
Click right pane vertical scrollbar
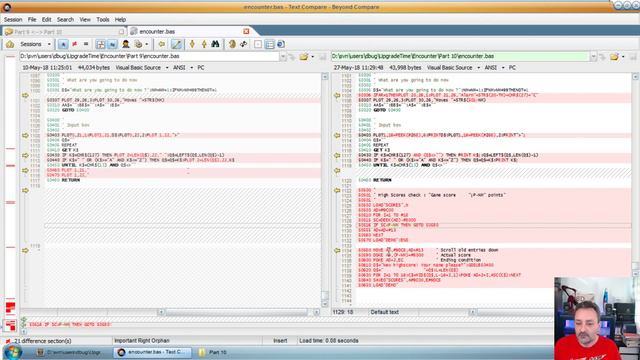coord(636,176)
